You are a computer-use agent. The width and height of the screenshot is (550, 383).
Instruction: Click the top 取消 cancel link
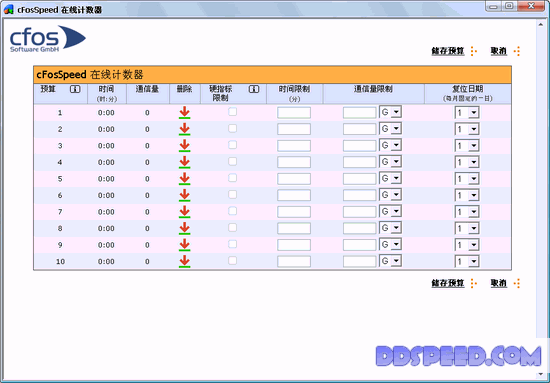coord(499,51)
